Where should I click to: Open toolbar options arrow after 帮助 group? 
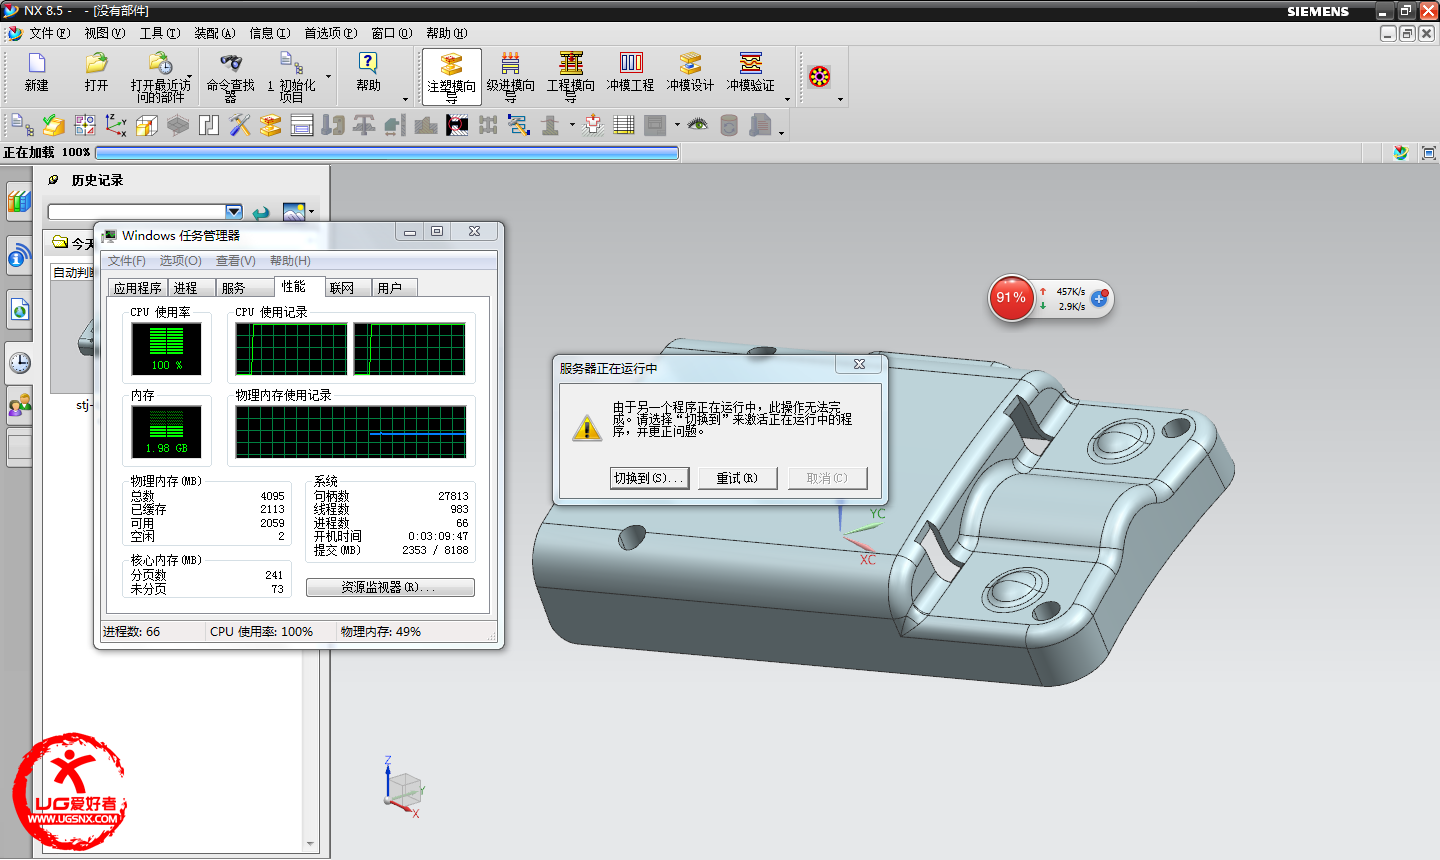(x=405, y=99)
